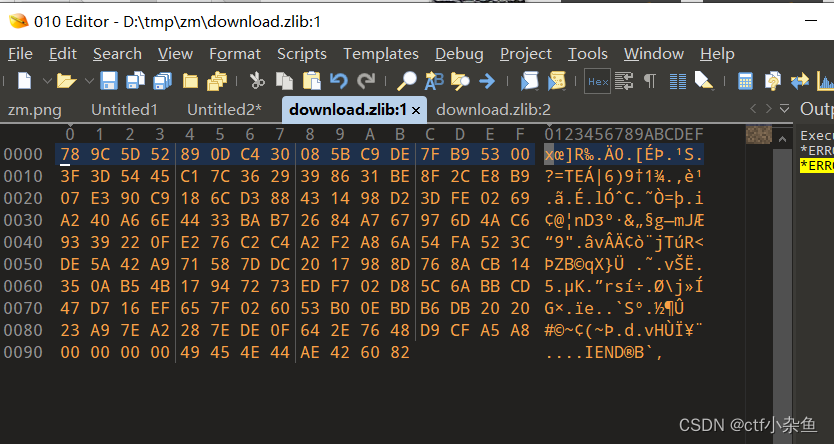Open the Help menu
Screen dimensions: 834x444
(x=717, y=54)
